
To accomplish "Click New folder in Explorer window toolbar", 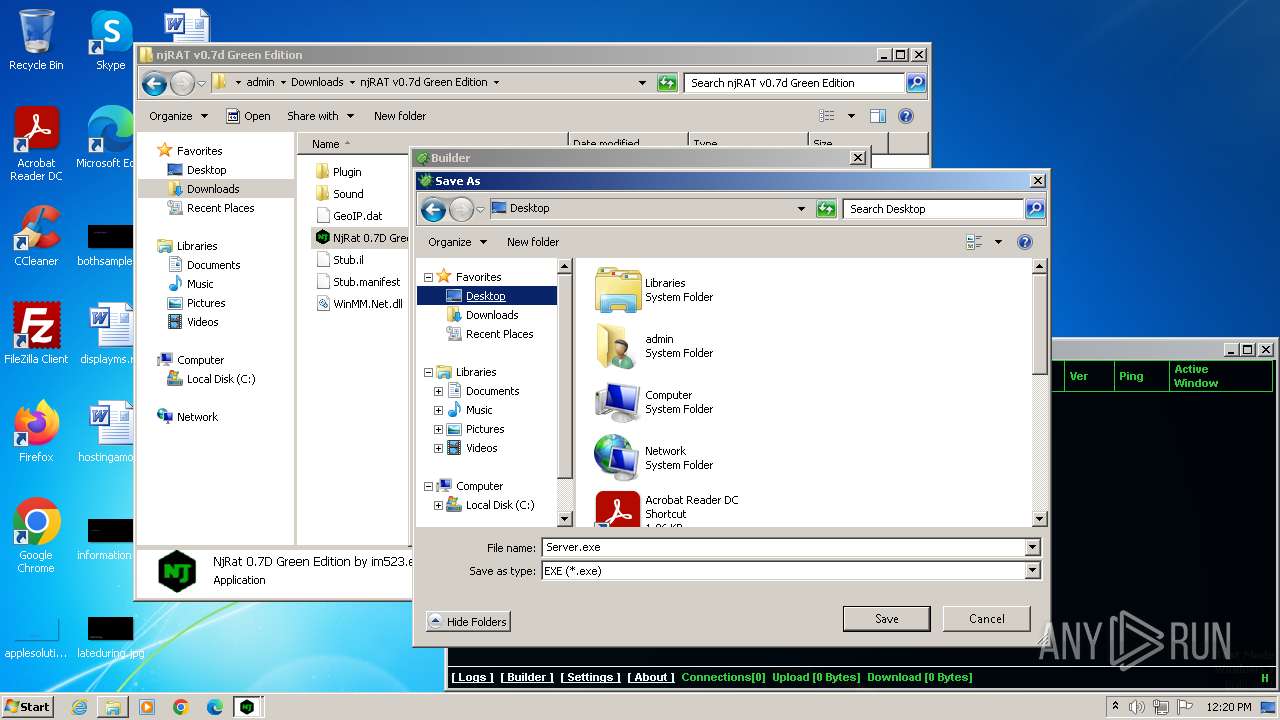I will (400, 116).
